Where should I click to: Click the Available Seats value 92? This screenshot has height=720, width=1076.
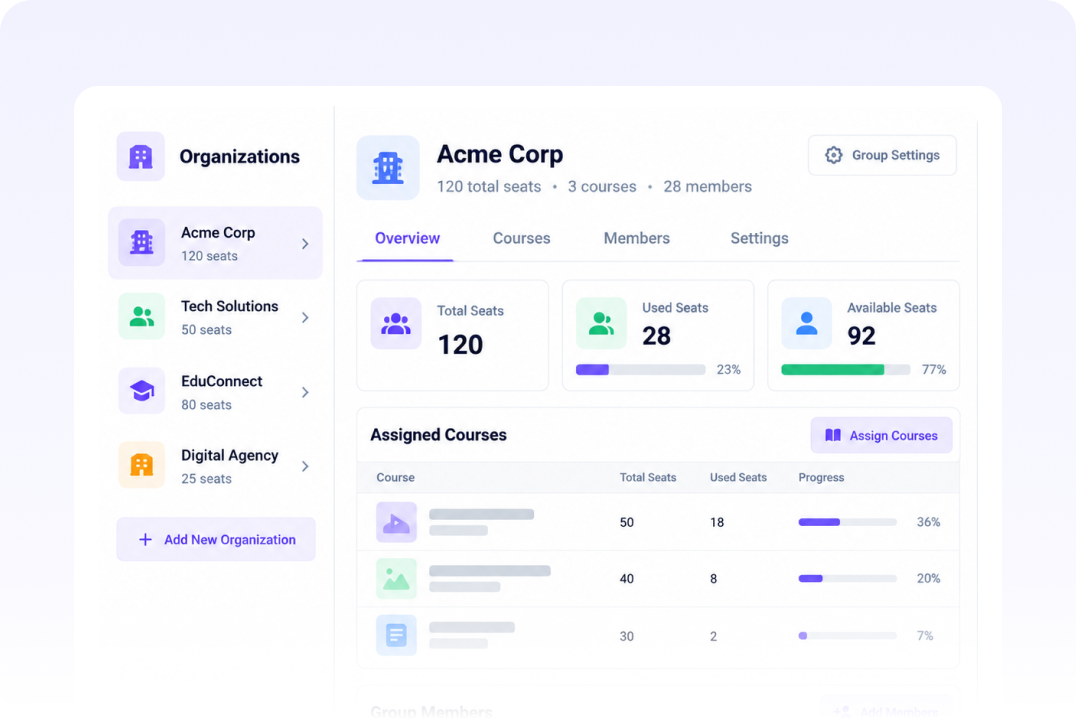coord(861,336)
